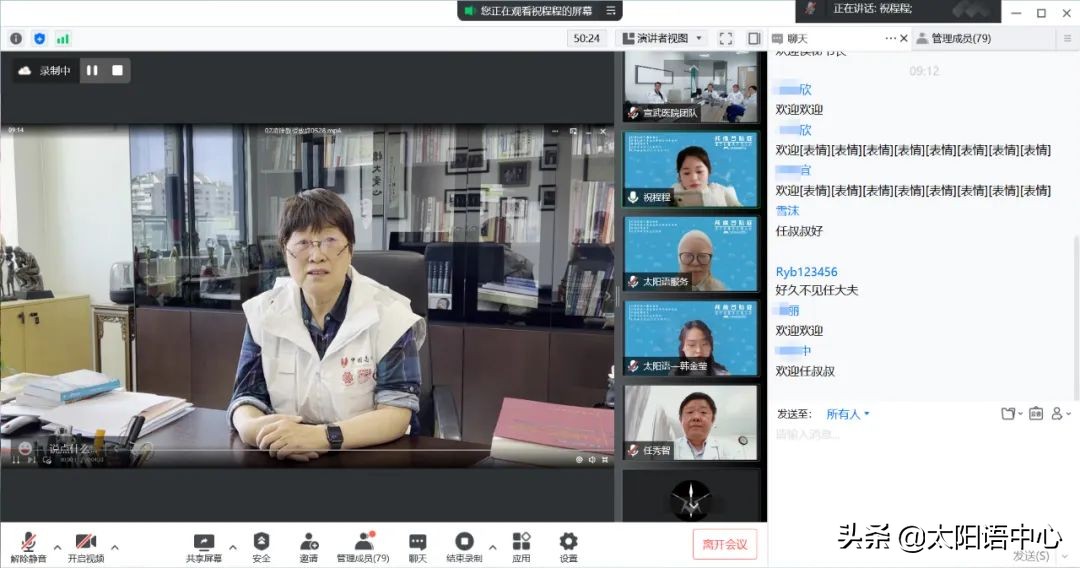Stop the cloud recording with square button
1080x568 pixels.
117,71
